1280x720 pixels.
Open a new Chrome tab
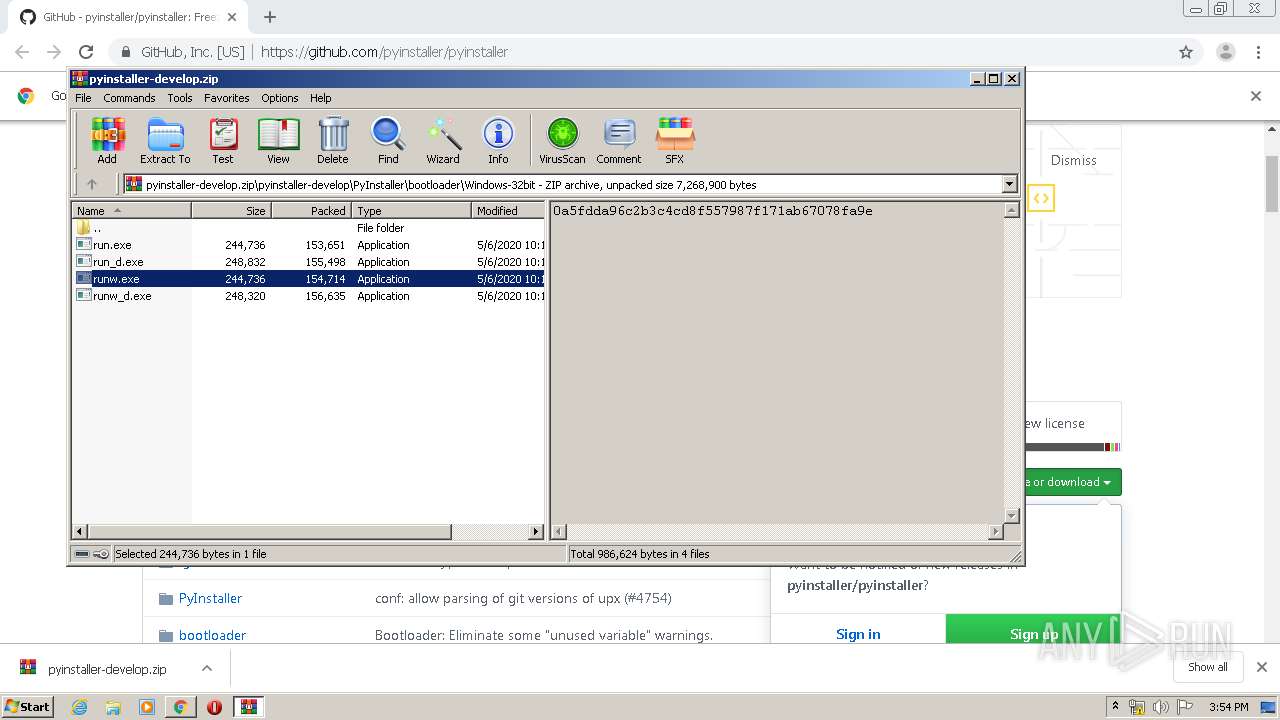click(270, 17)
